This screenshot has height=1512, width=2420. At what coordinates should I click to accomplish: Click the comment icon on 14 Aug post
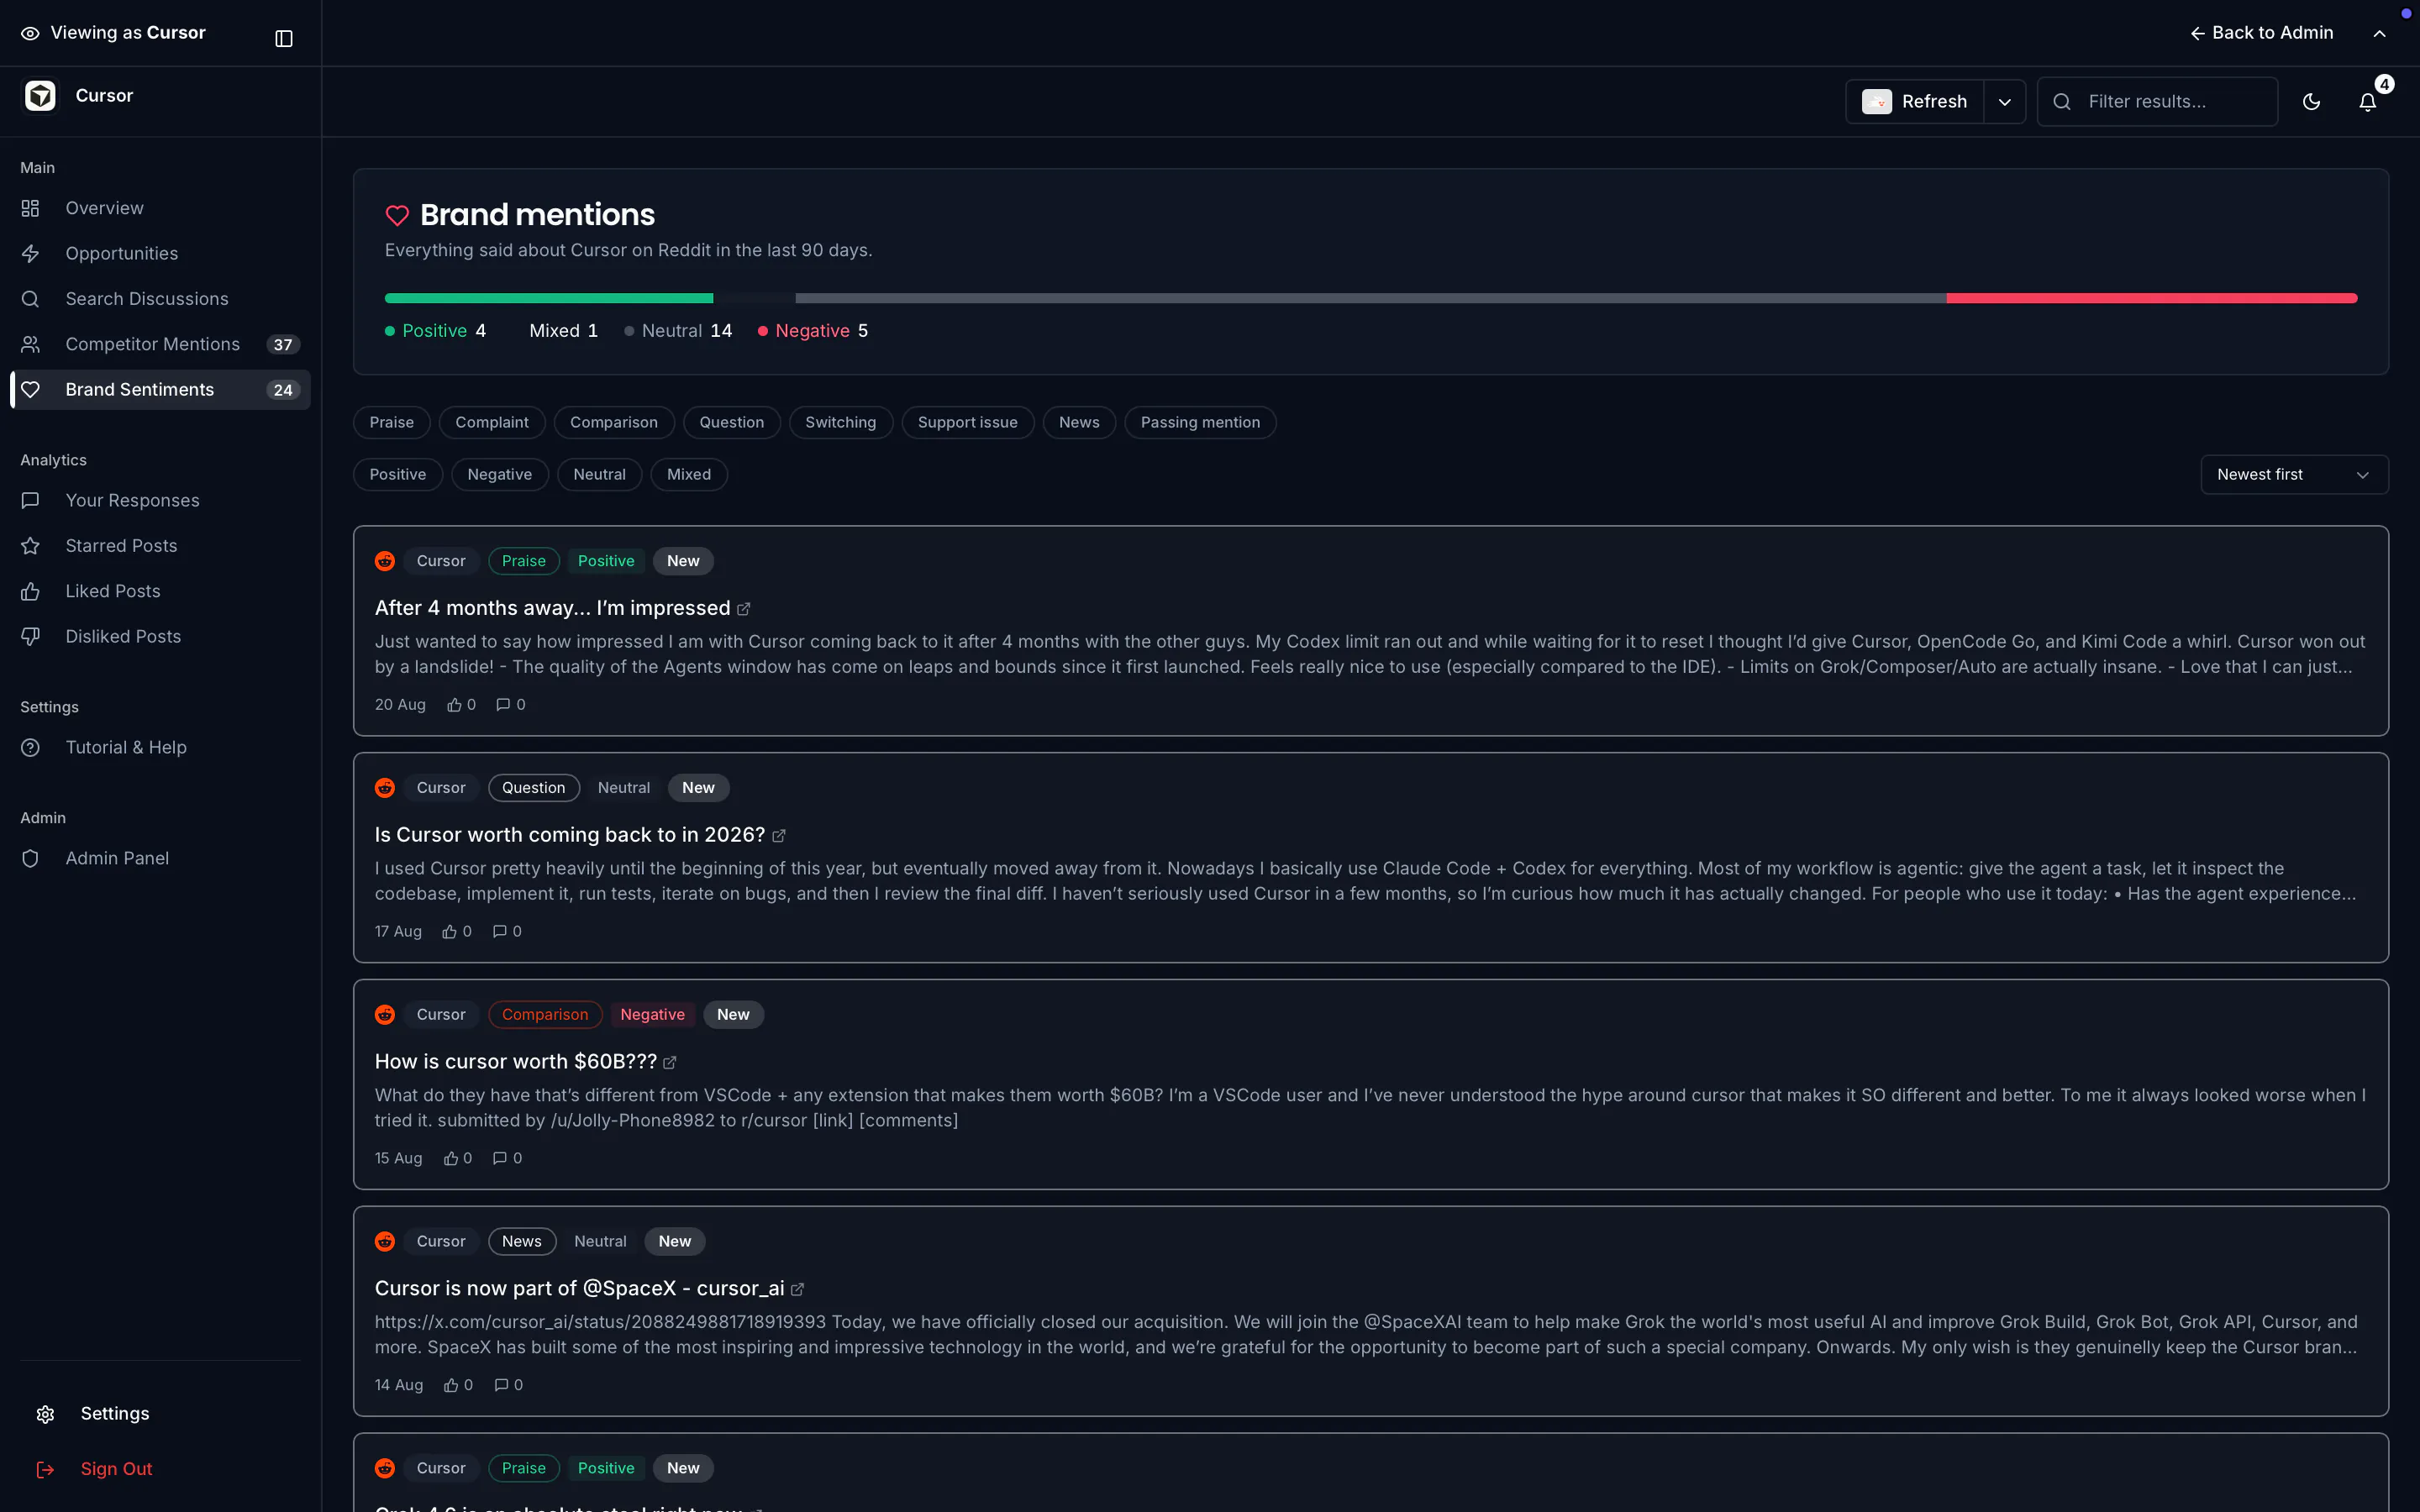click(501, 1385)
